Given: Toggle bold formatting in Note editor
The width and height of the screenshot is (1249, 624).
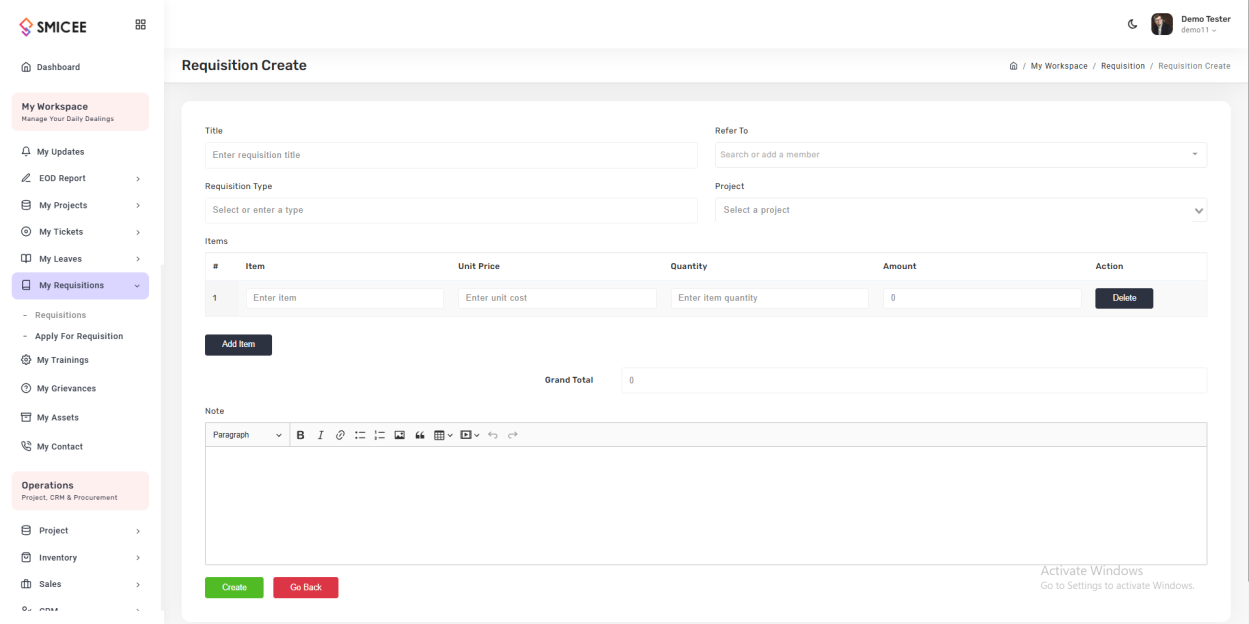Looking at the screenshot, I should pos(301,435).
